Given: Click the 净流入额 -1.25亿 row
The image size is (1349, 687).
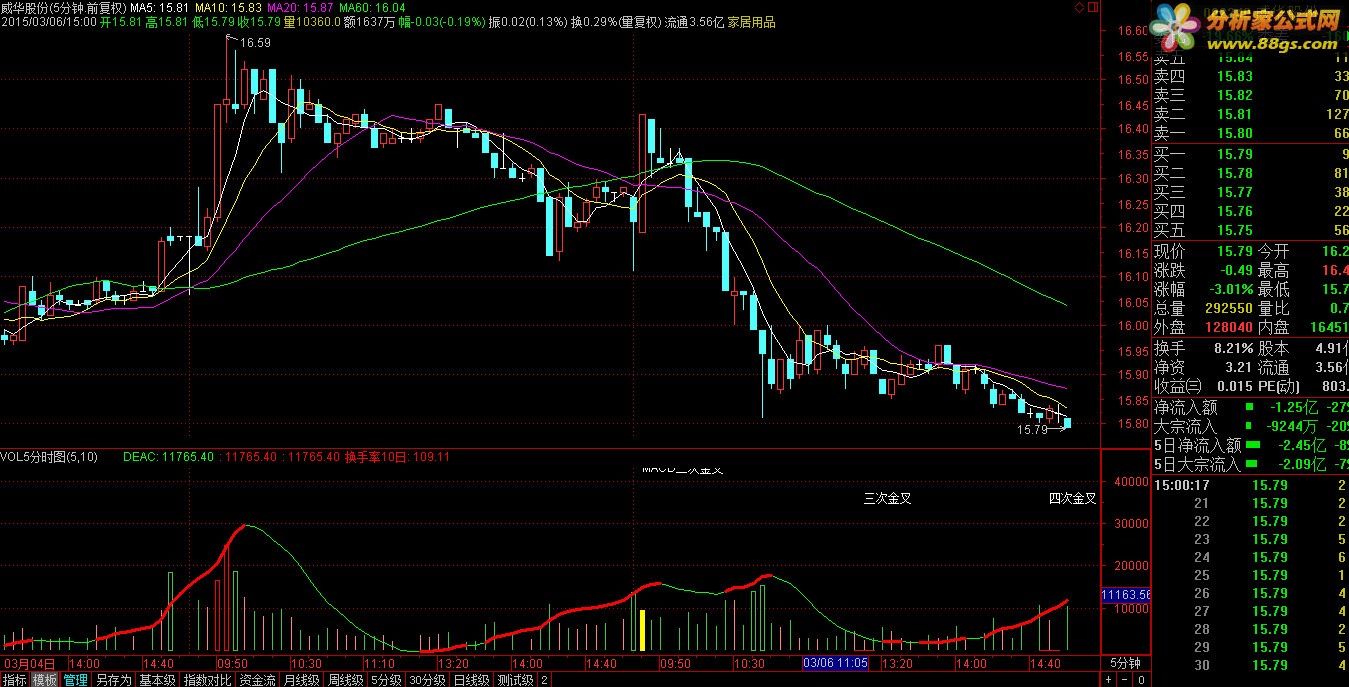Looking at the screenshot, I should click(x=1252, y=407).
